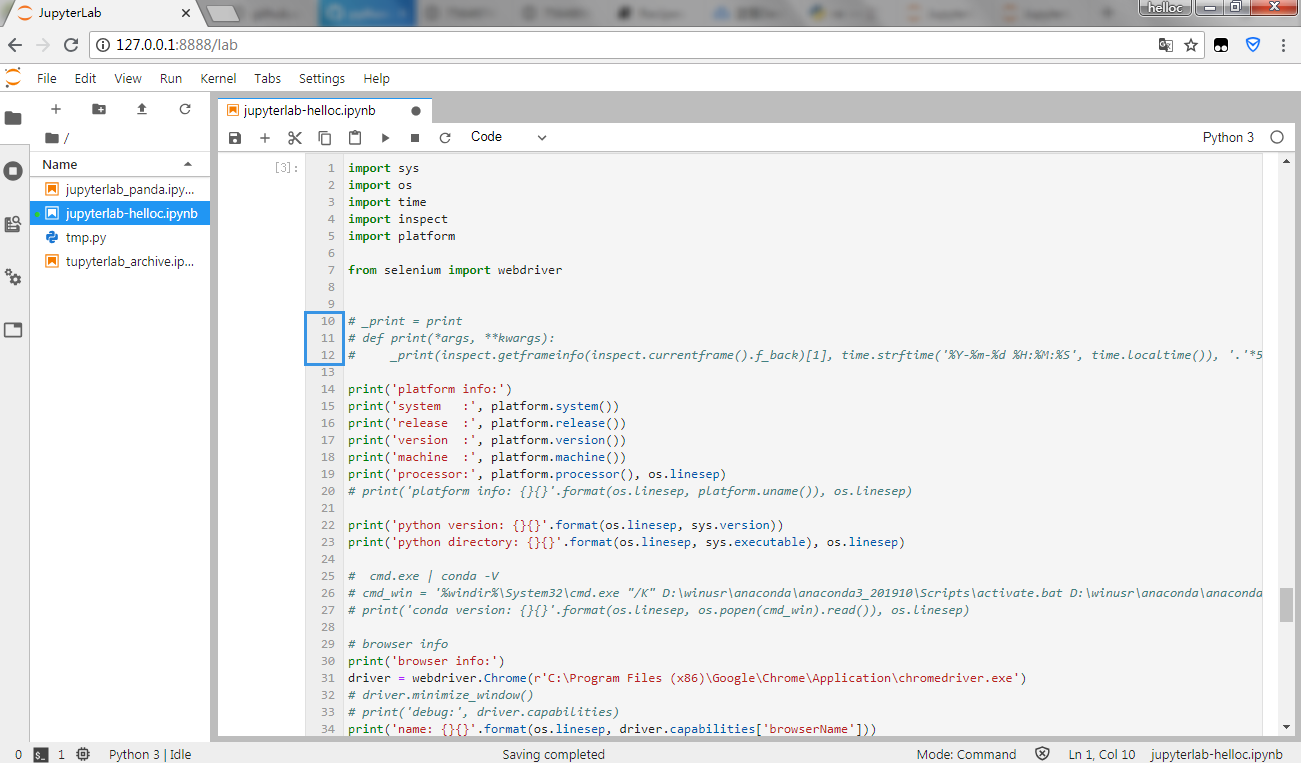Image resolution: width=1301 pixels, height=763 pixels.
Task: Interrupt the kernel with stop icon
Action: pyautogui.click(x=415, y=138)
